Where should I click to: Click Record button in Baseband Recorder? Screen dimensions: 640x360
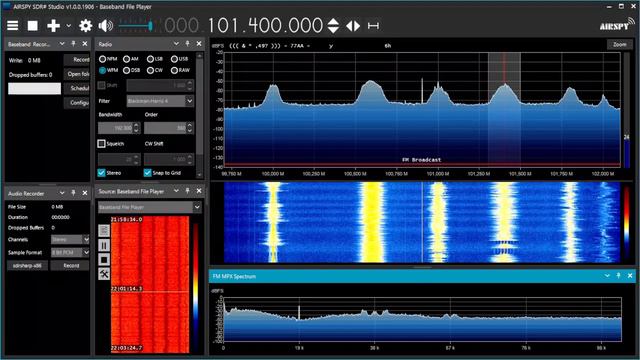tap(77, 60)
